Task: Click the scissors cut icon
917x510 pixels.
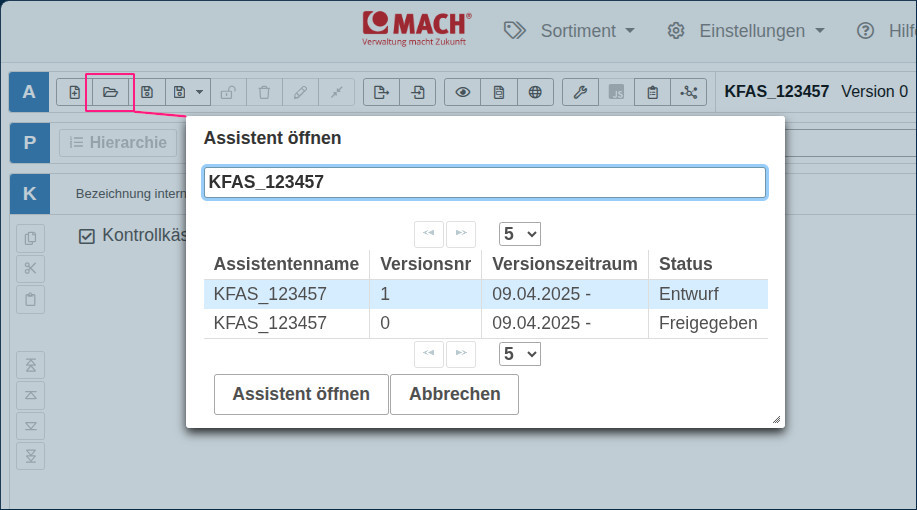Action: point(30,268)
